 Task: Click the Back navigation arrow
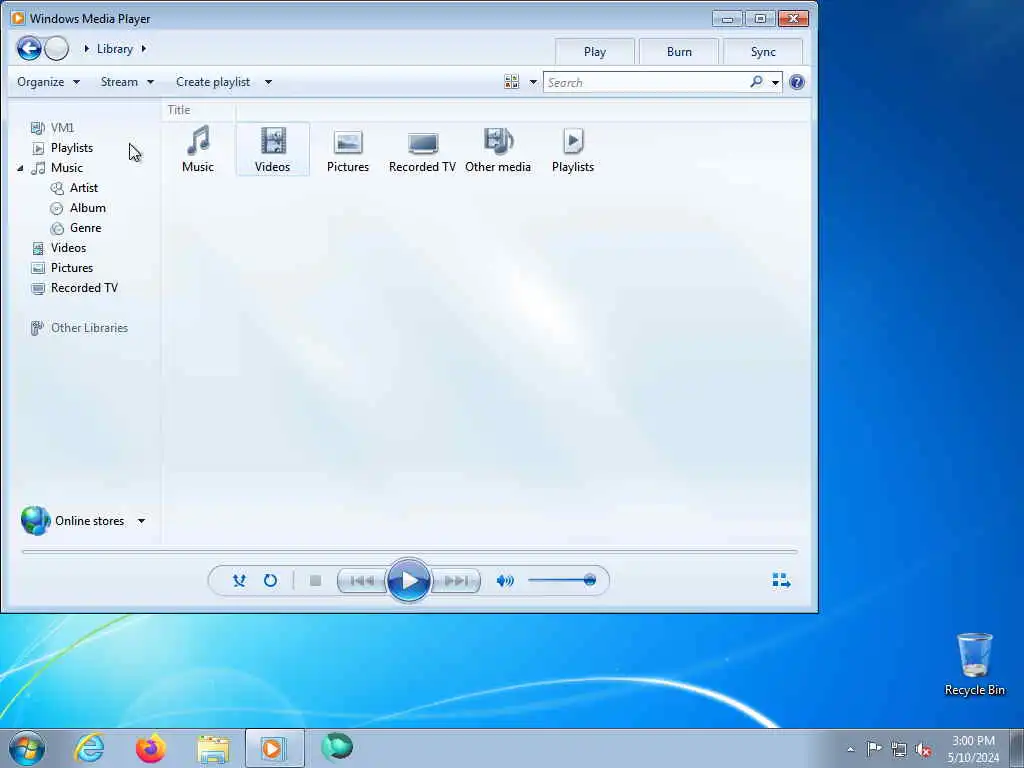click(29, 48)
